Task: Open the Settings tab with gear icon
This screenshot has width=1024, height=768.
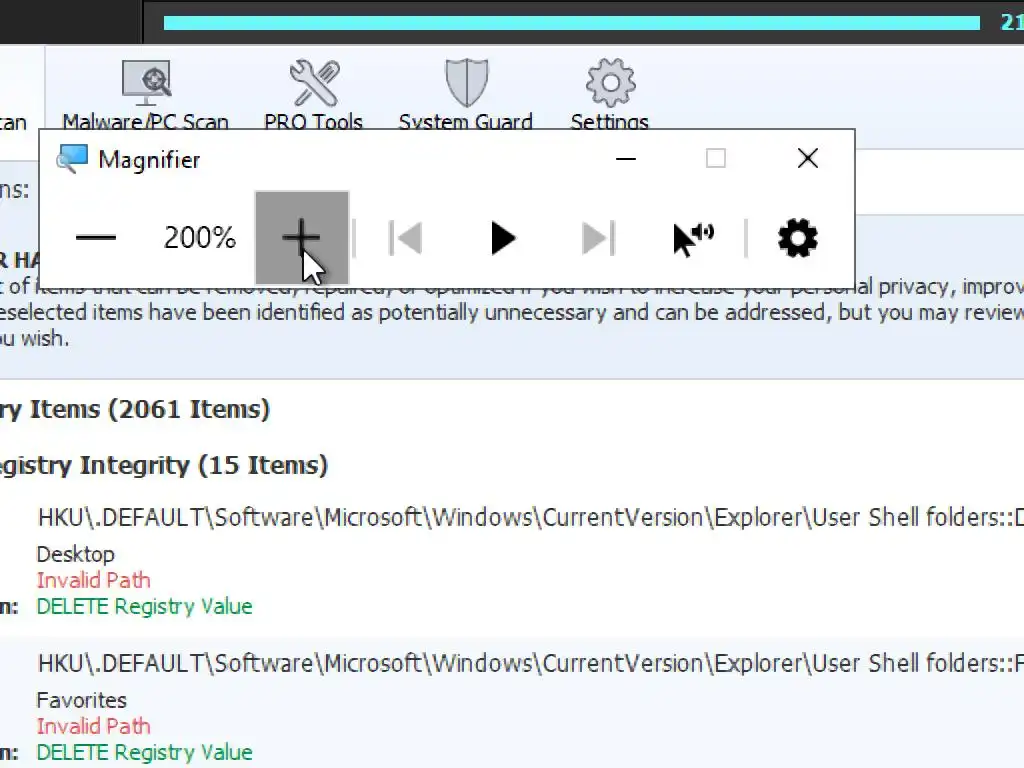Action: point(610,95)
